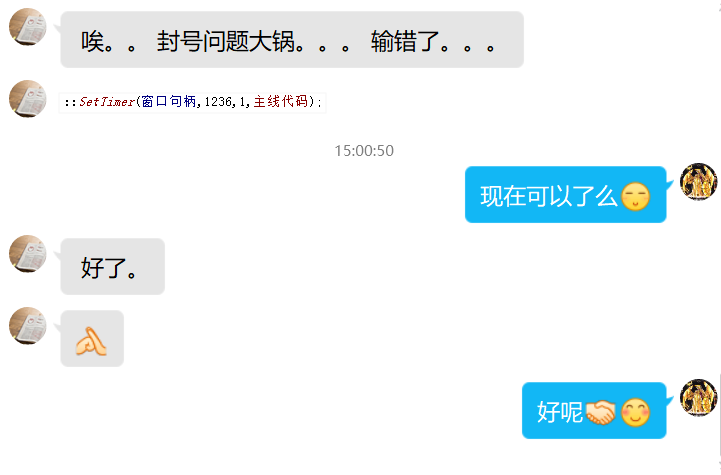The width and height of the screenshot is (721, 475).
Task: Click the contact avatar beside 好了。
Action: click(28, 254)
